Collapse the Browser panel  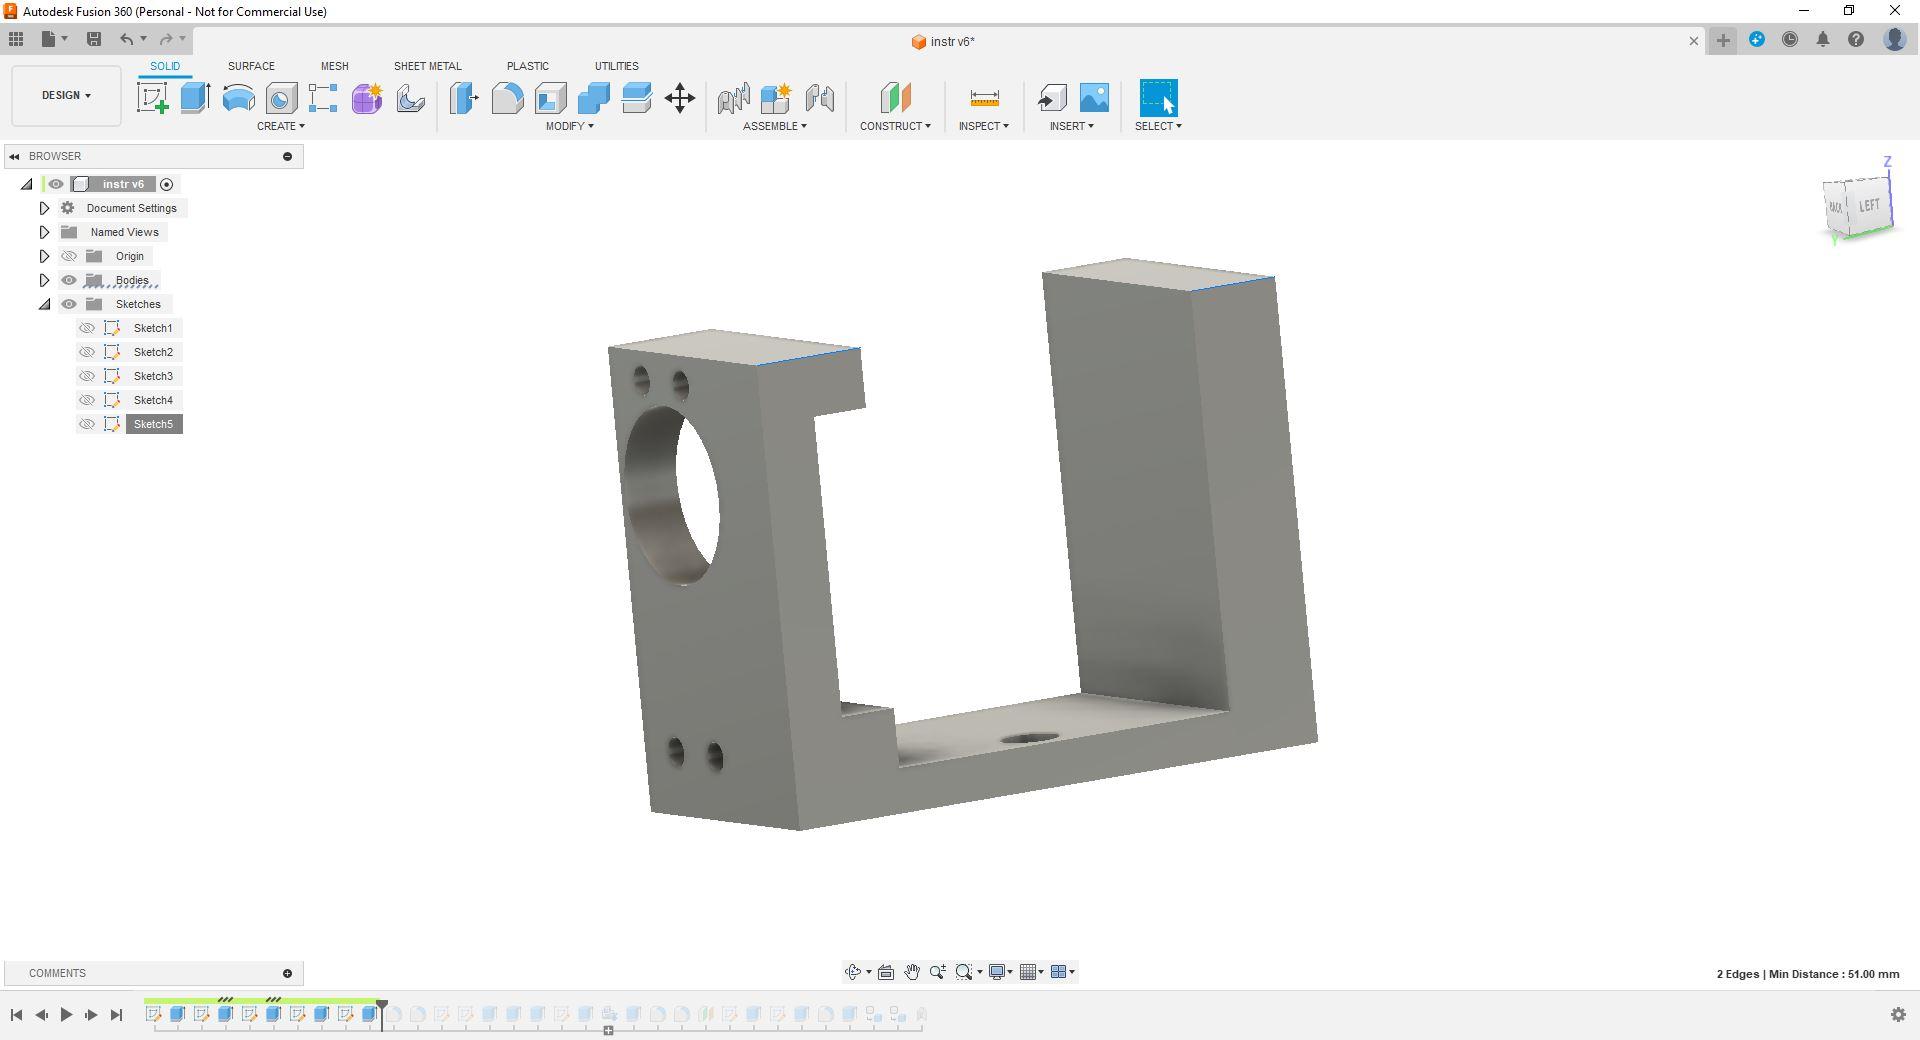(x=14, y=156)
